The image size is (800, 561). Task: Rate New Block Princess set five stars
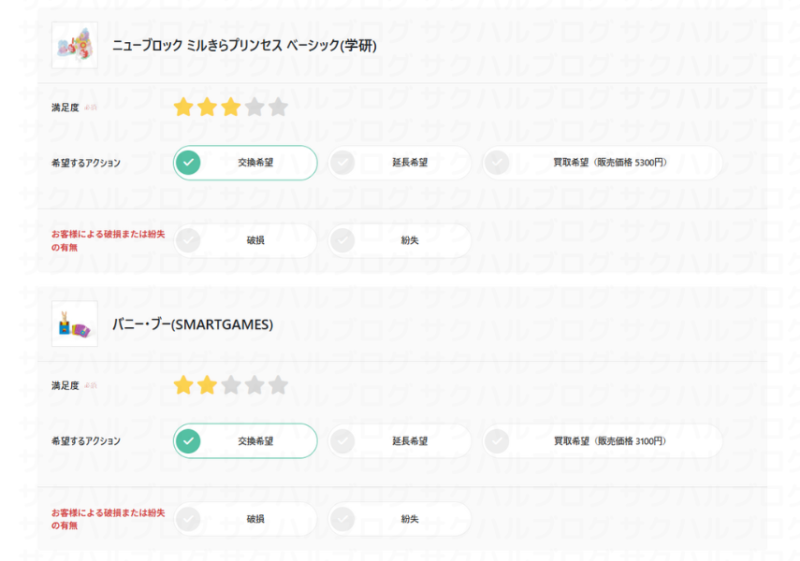pos(278,107)
